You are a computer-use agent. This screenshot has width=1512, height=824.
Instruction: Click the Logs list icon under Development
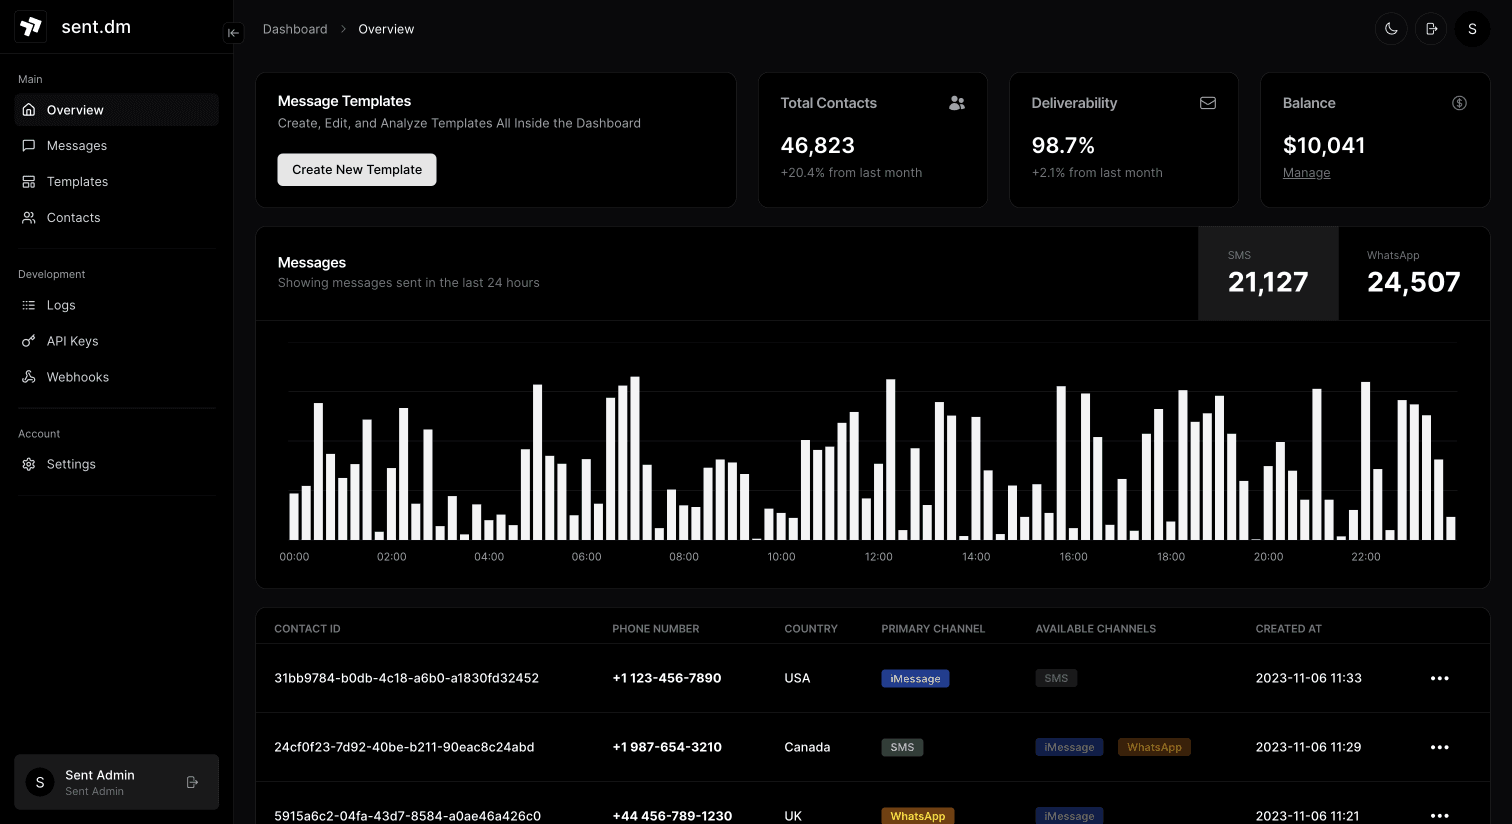click(29, 305)
